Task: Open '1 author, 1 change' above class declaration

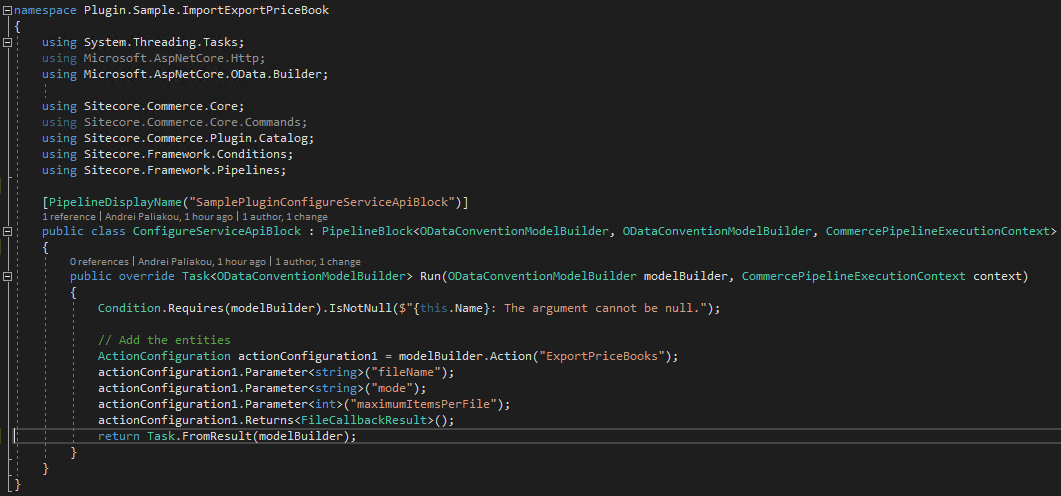Action: coord(285,217)
